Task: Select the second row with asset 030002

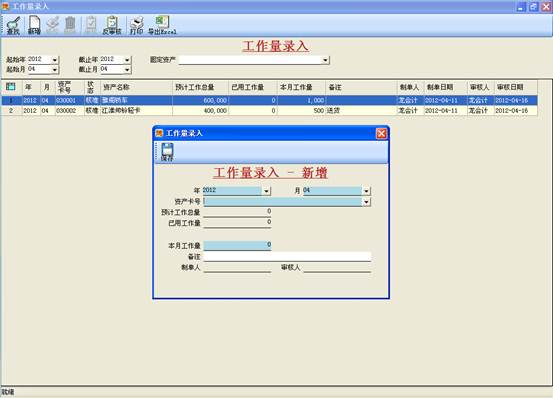Action: coord(269,111)
